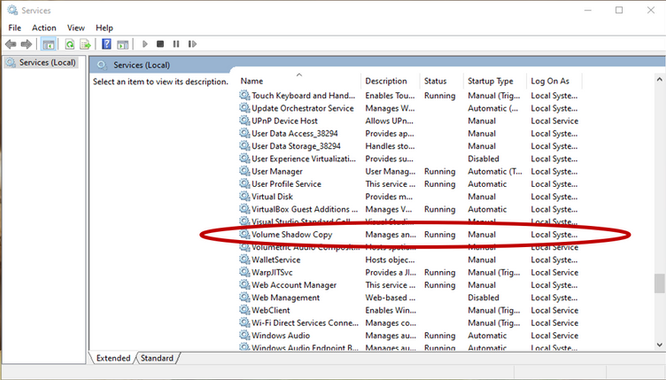This screenshot has height=380, width=666.
Task: Click gear icon beside Update Orchestrator Service
Action: pyautogui.click(x=244, y=108)
